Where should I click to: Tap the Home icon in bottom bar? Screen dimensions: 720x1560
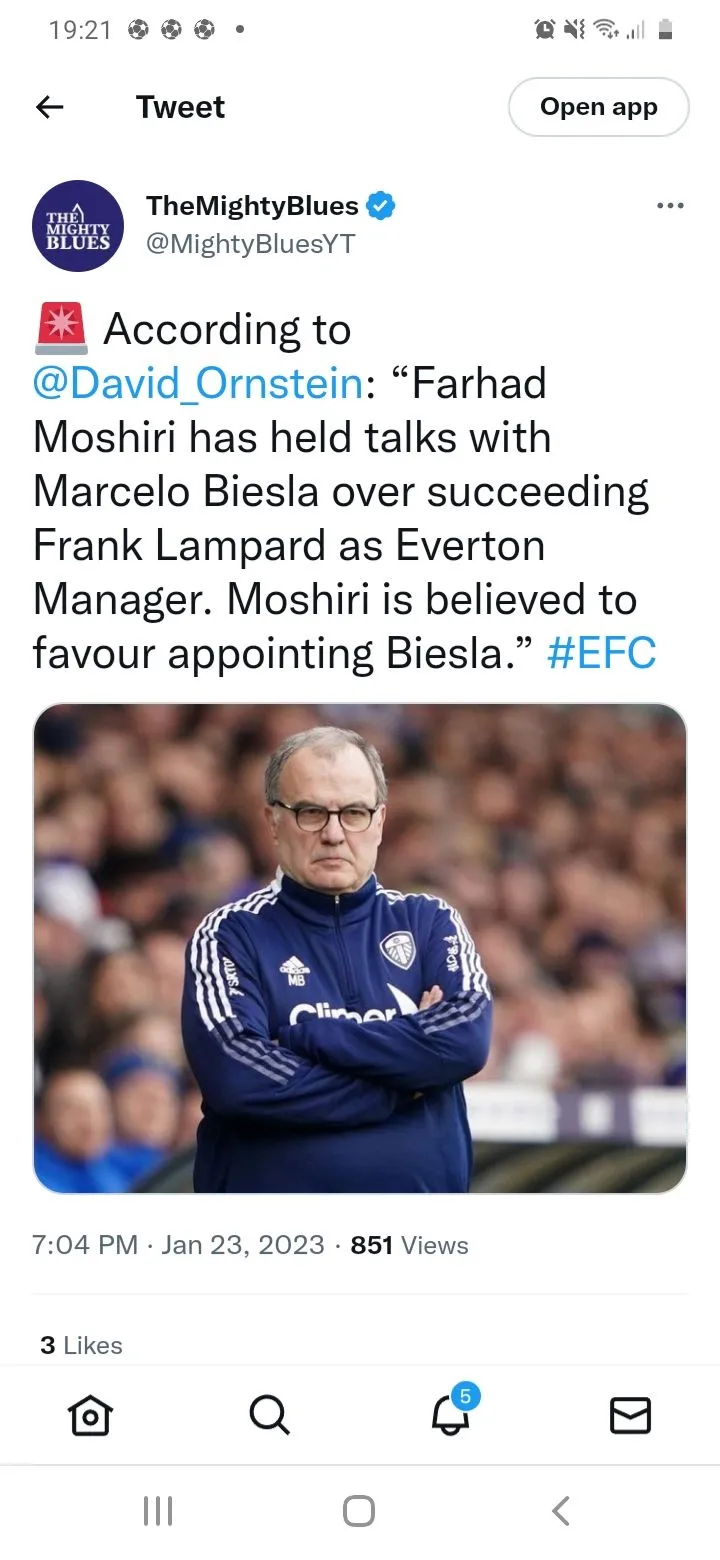coord(90,1415)
